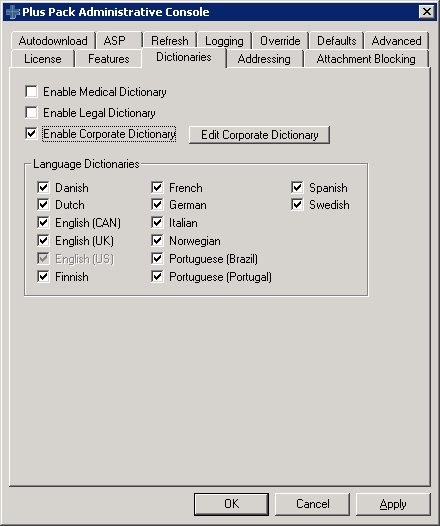Select the Override tab
This screenshot has width=440, height=526.
pyautogui.click(x=280, y=41)
